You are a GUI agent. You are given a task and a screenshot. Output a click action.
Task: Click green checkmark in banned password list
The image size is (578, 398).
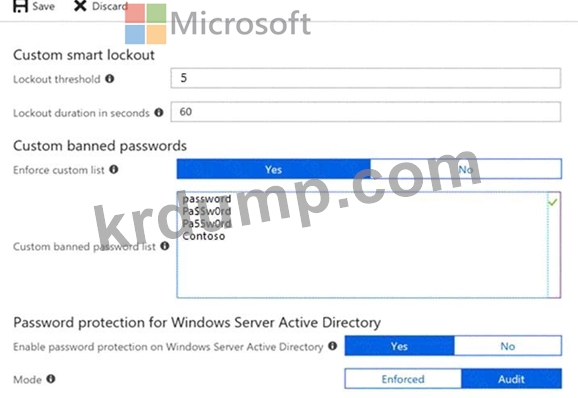click(553, 202)
